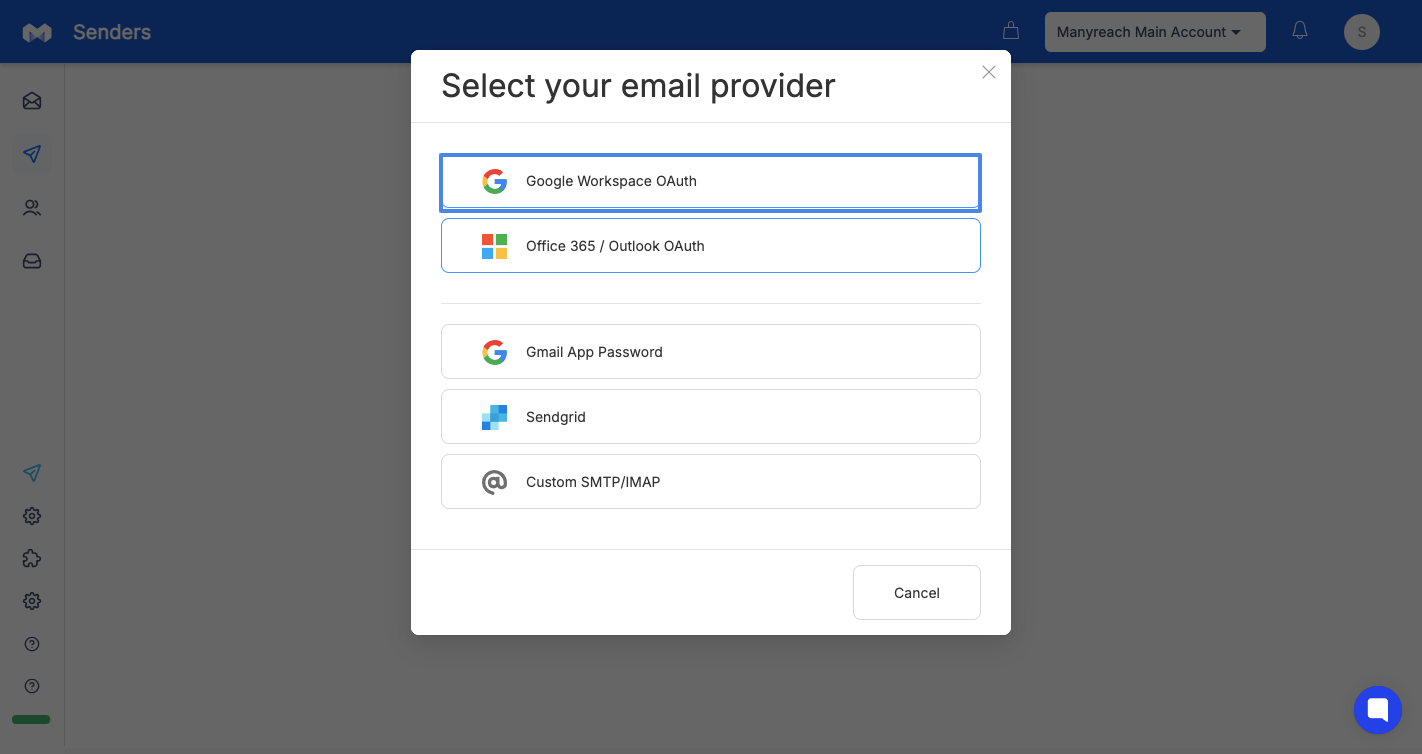The width and height of the screenshot is (1422, 754).
Task: Click the question mark icon above the green bar
Action: pos(32,686)
